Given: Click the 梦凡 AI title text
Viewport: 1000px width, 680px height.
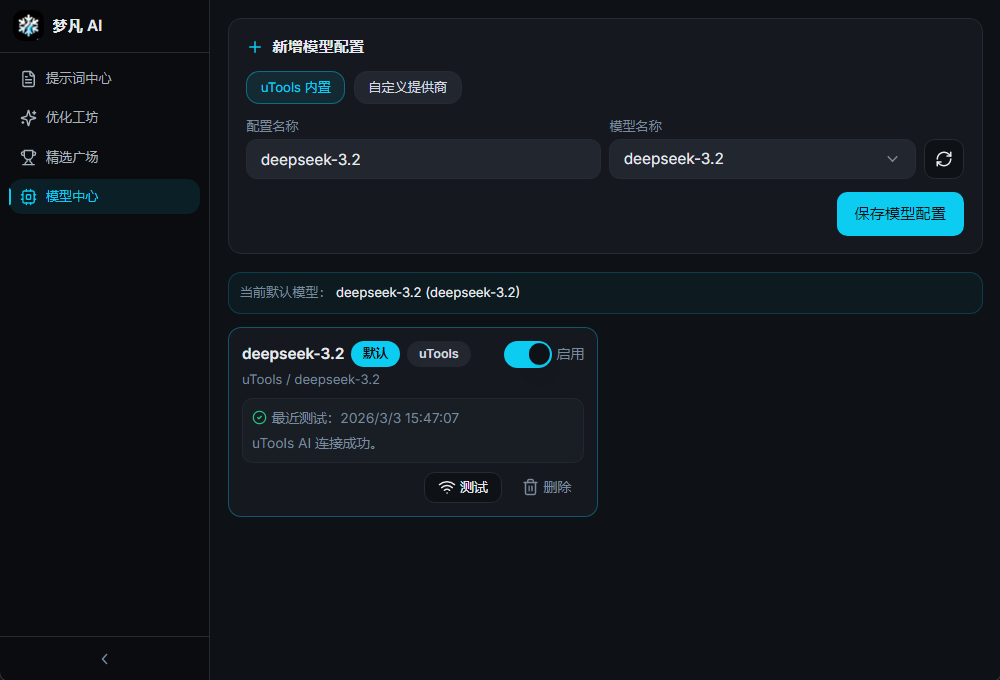Looking at the screenshot, I should point(77,26).
